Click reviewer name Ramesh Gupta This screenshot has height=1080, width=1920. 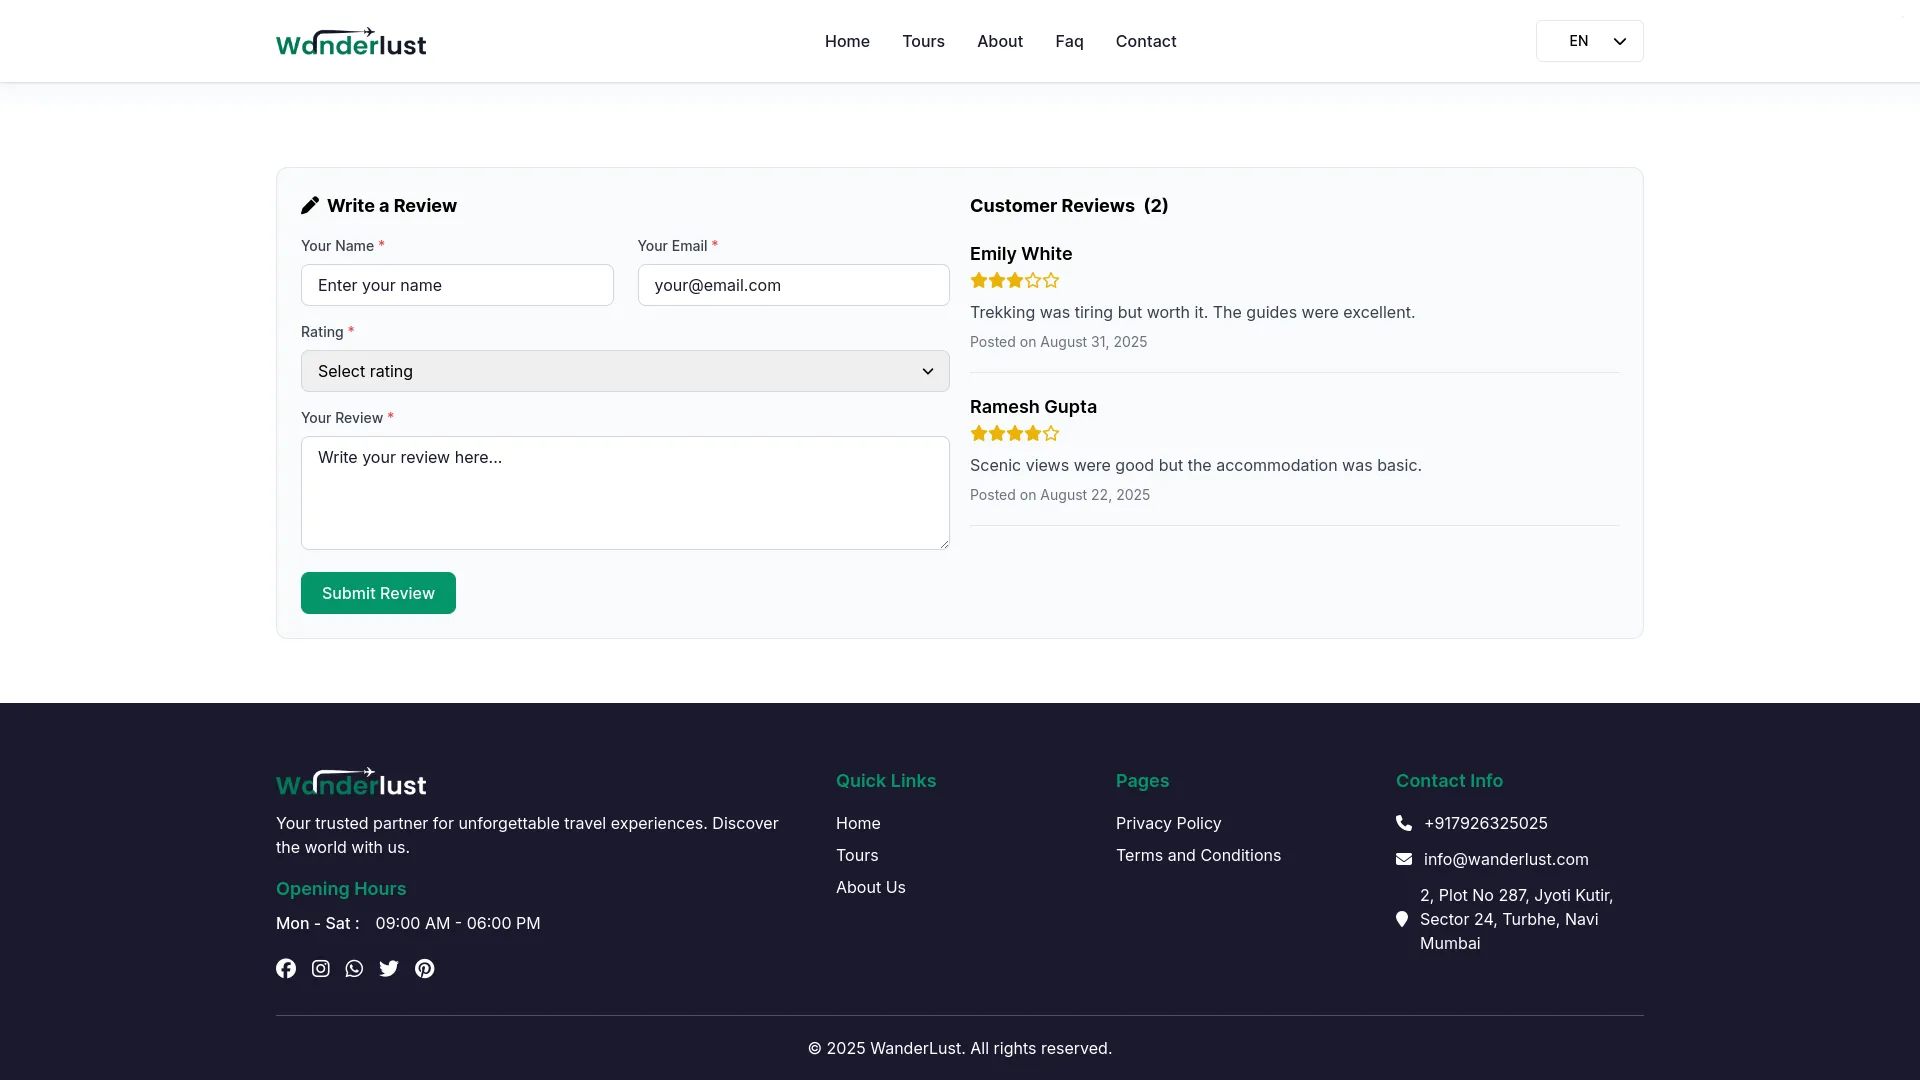1033,407
